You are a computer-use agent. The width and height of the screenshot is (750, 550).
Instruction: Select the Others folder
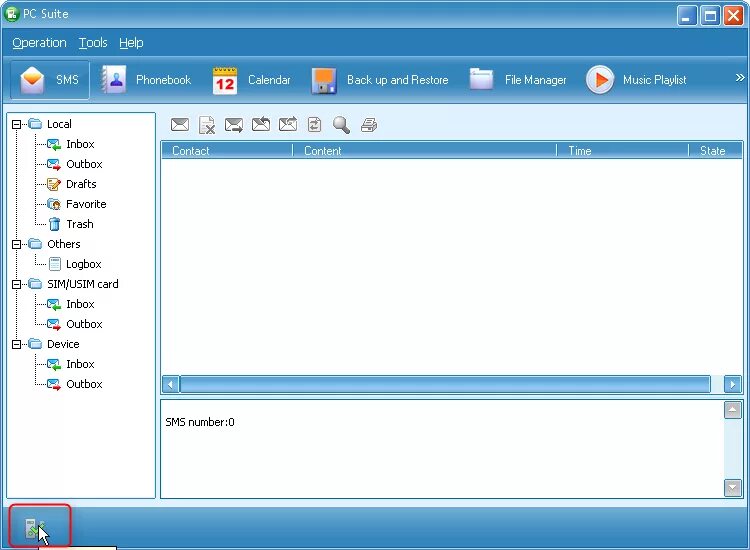click(54, 244)
